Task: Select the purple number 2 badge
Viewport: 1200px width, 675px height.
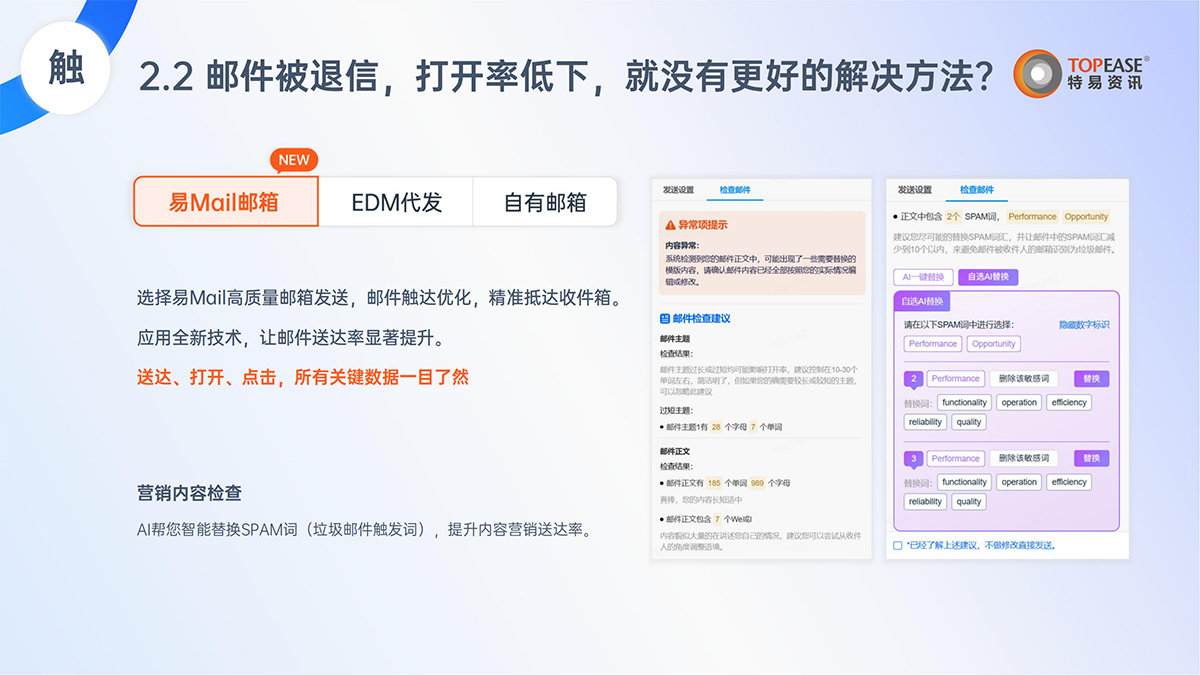Action: [913, 379]
